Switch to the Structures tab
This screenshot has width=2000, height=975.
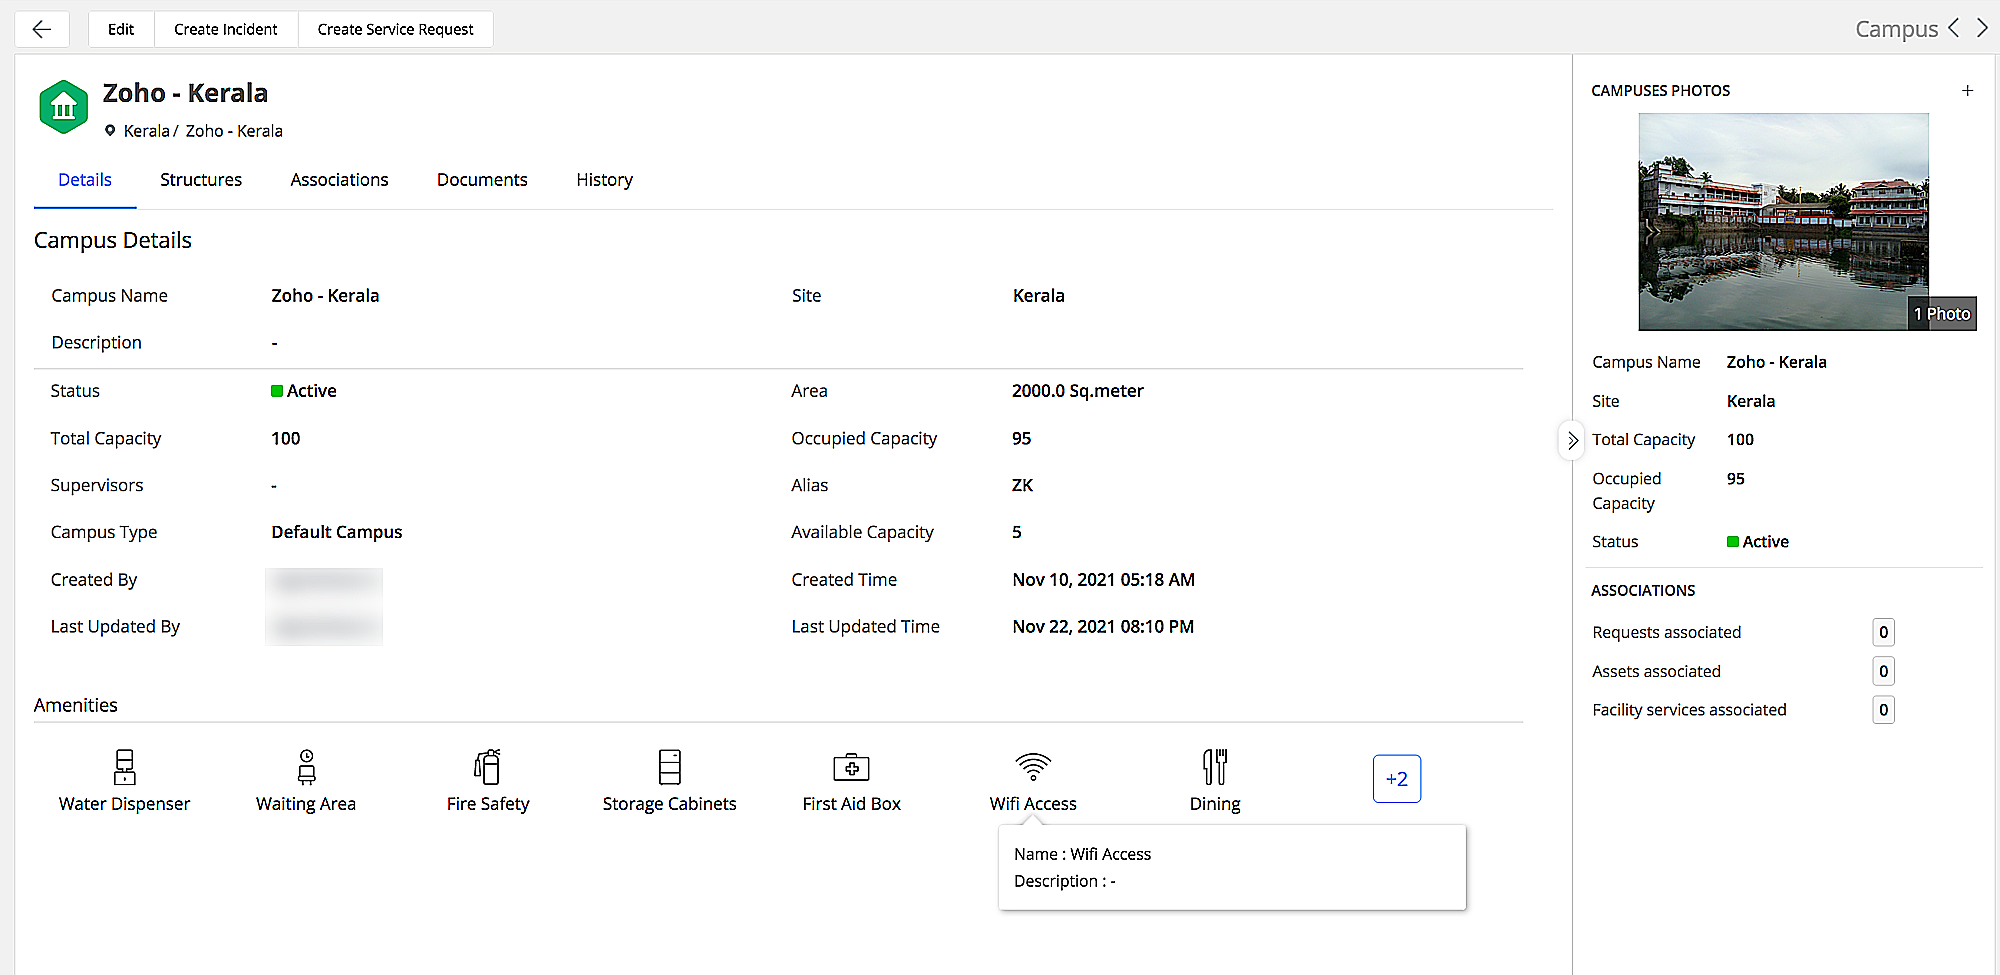[201, 180]
